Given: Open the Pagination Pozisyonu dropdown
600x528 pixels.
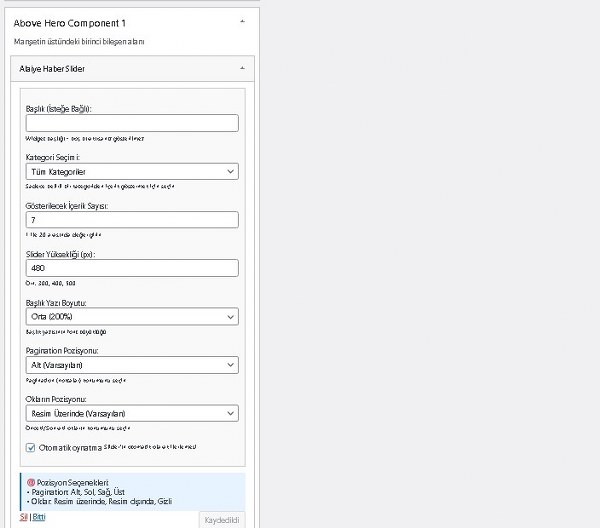Looking at the screenshot, I should pos(131,365).
